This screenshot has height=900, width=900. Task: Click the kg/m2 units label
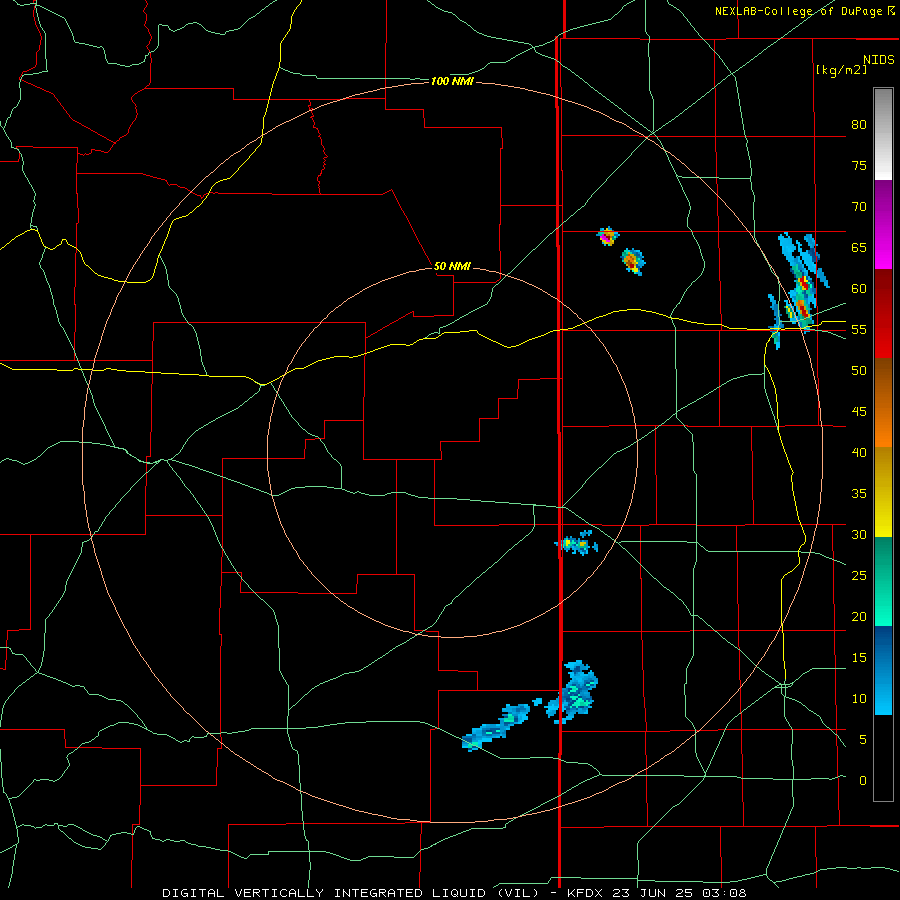click(841, 70)
